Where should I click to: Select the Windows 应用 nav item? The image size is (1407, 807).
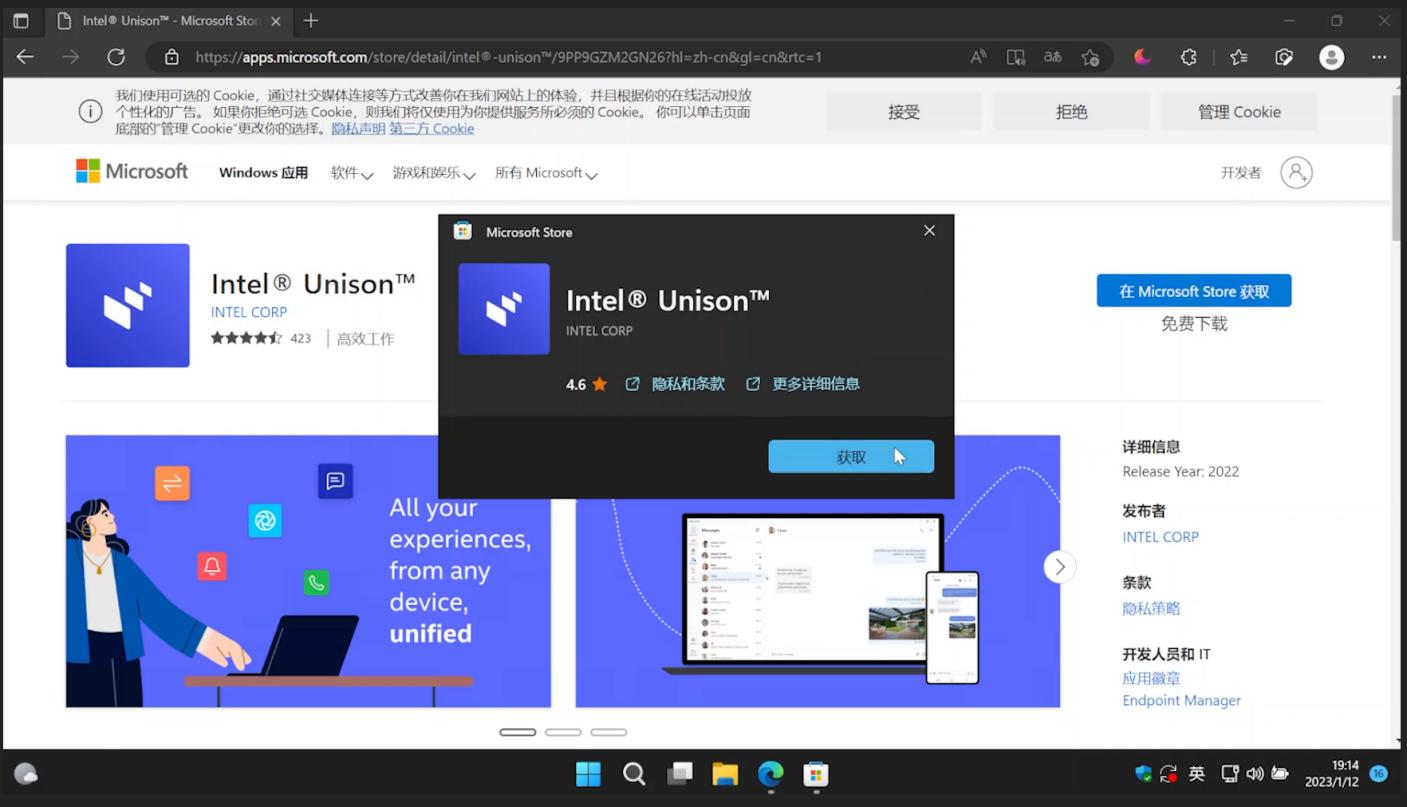pos(263,173)
